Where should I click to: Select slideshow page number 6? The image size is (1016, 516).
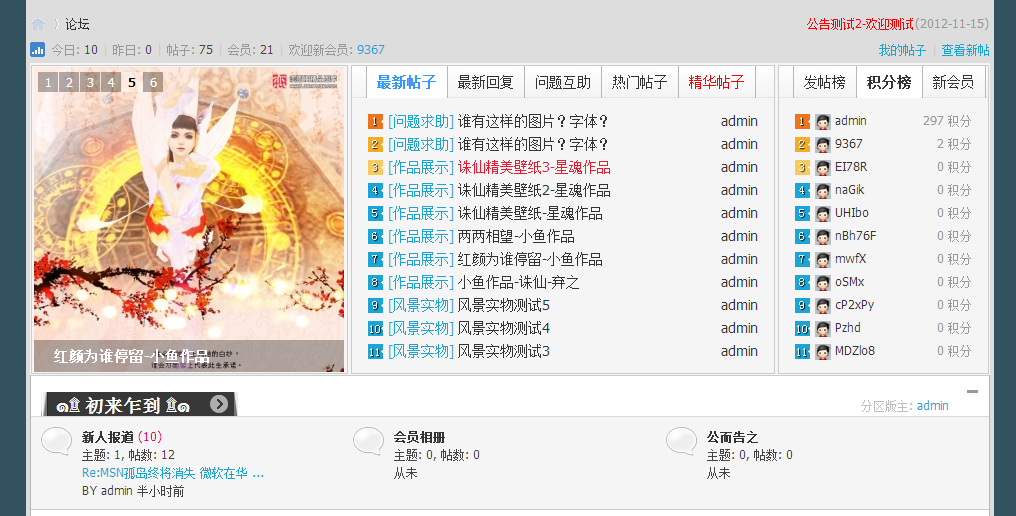click(153, 82)
